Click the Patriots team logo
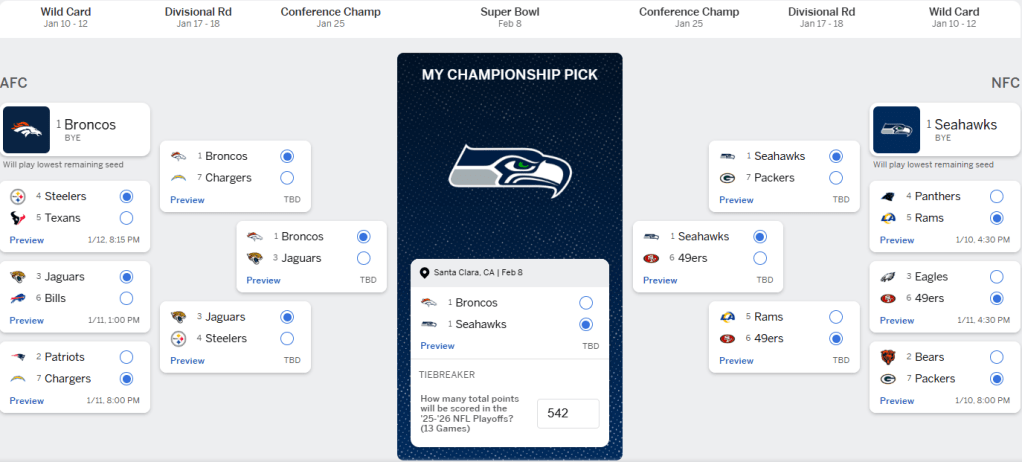The image size is (1022, 462). point(17,357)
